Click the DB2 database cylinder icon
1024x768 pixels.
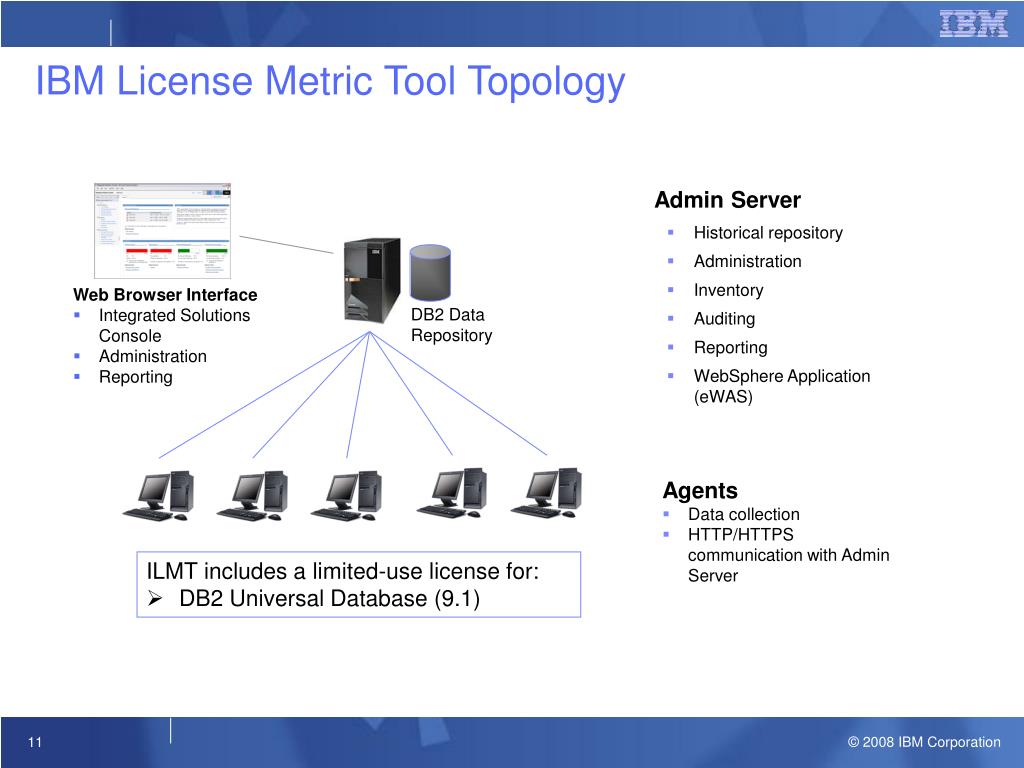tap(430, 273)
